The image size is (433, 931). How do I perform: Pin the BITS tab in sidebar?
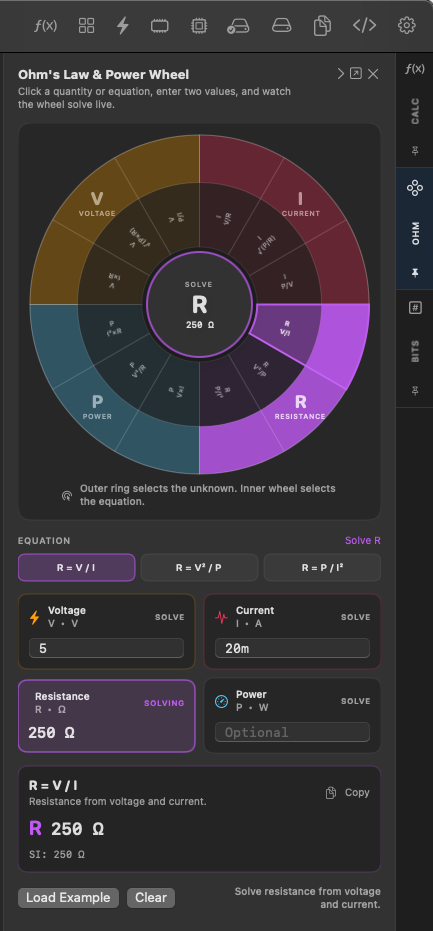tap(415, 390)
